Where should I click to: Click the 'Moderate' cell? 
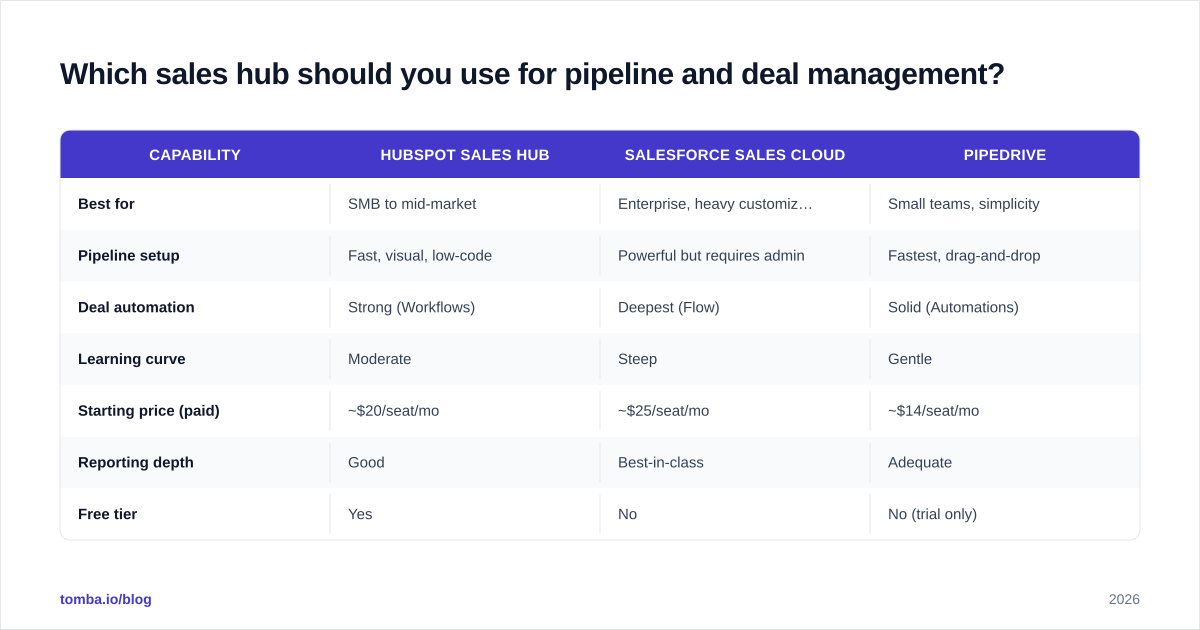[379, 359]
